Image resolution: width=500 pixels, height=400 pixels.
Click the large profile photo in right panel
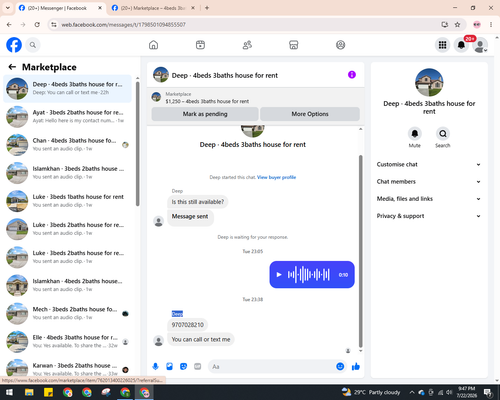click(x=429, y=83)
